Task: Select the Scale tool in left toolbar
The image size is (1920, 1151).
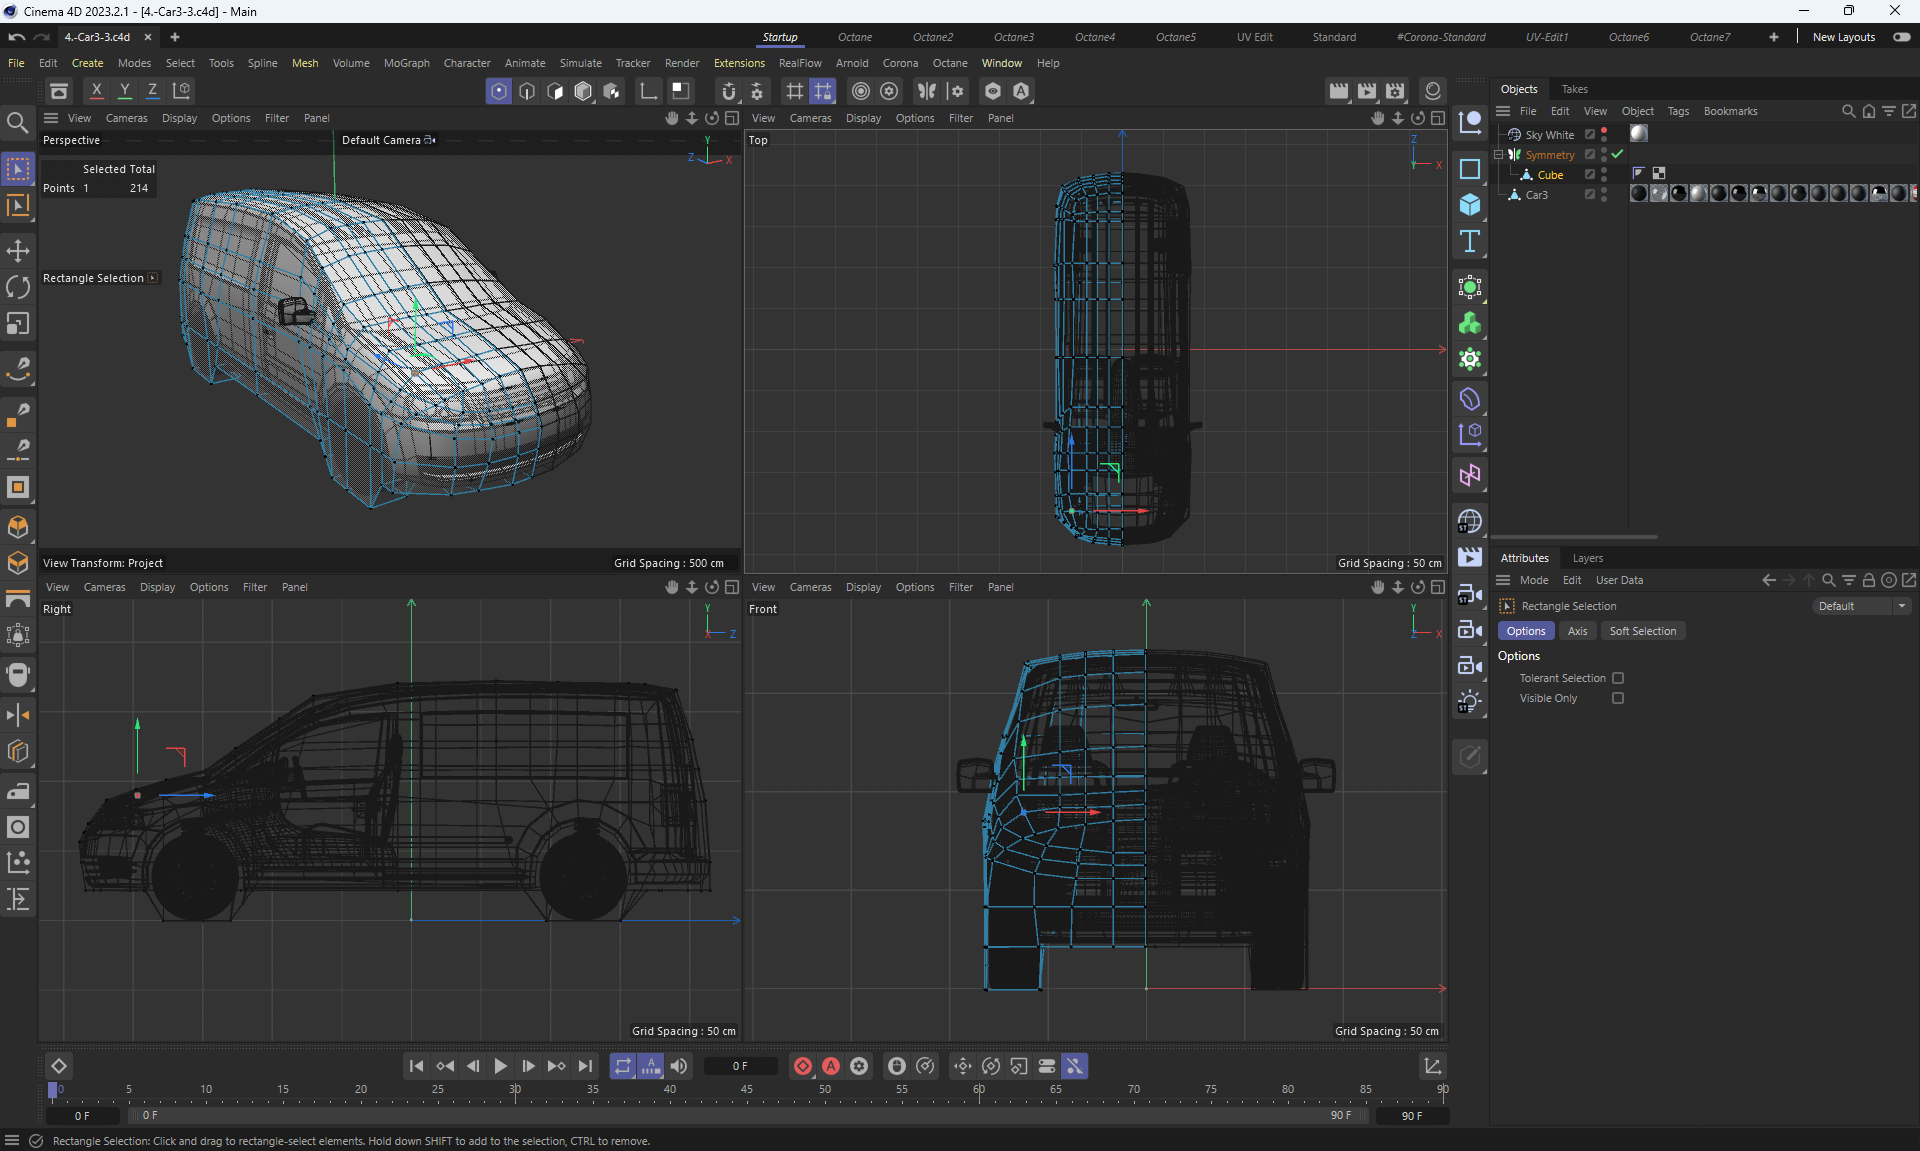Action: tap(18, 324)
